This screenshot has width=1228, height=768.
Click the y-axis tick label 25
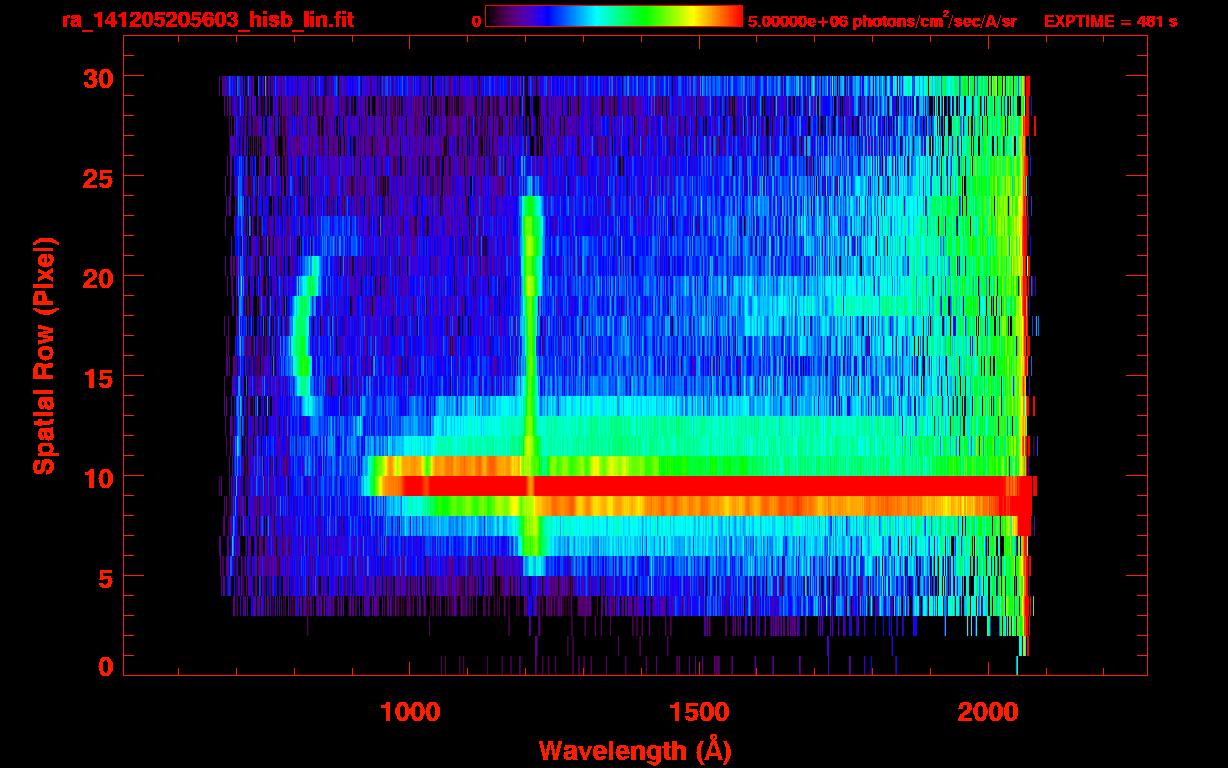(x=99, y=177)
